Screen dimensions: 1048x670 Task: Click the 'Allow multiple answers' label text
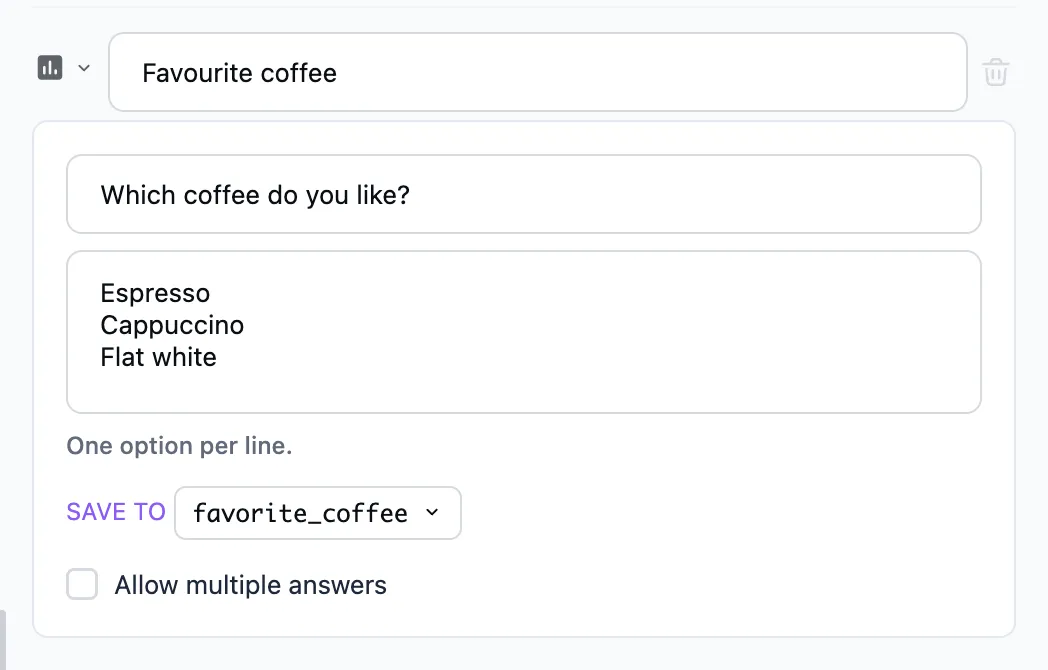251,585
